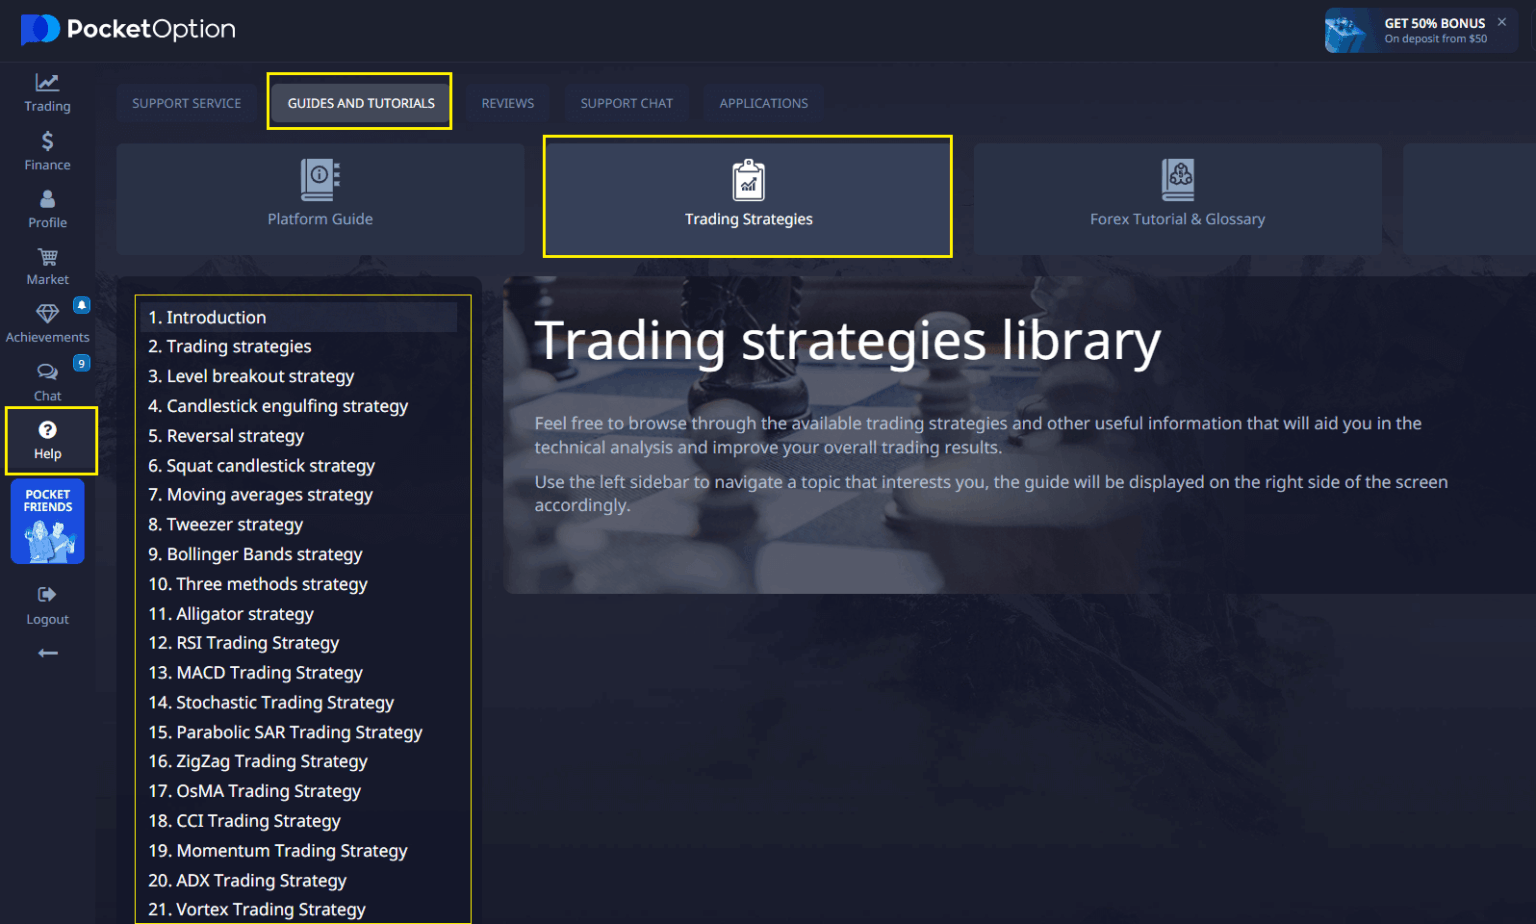Open the Forex Tutorial & Glossary
1536x924 pixels.
1176,196
